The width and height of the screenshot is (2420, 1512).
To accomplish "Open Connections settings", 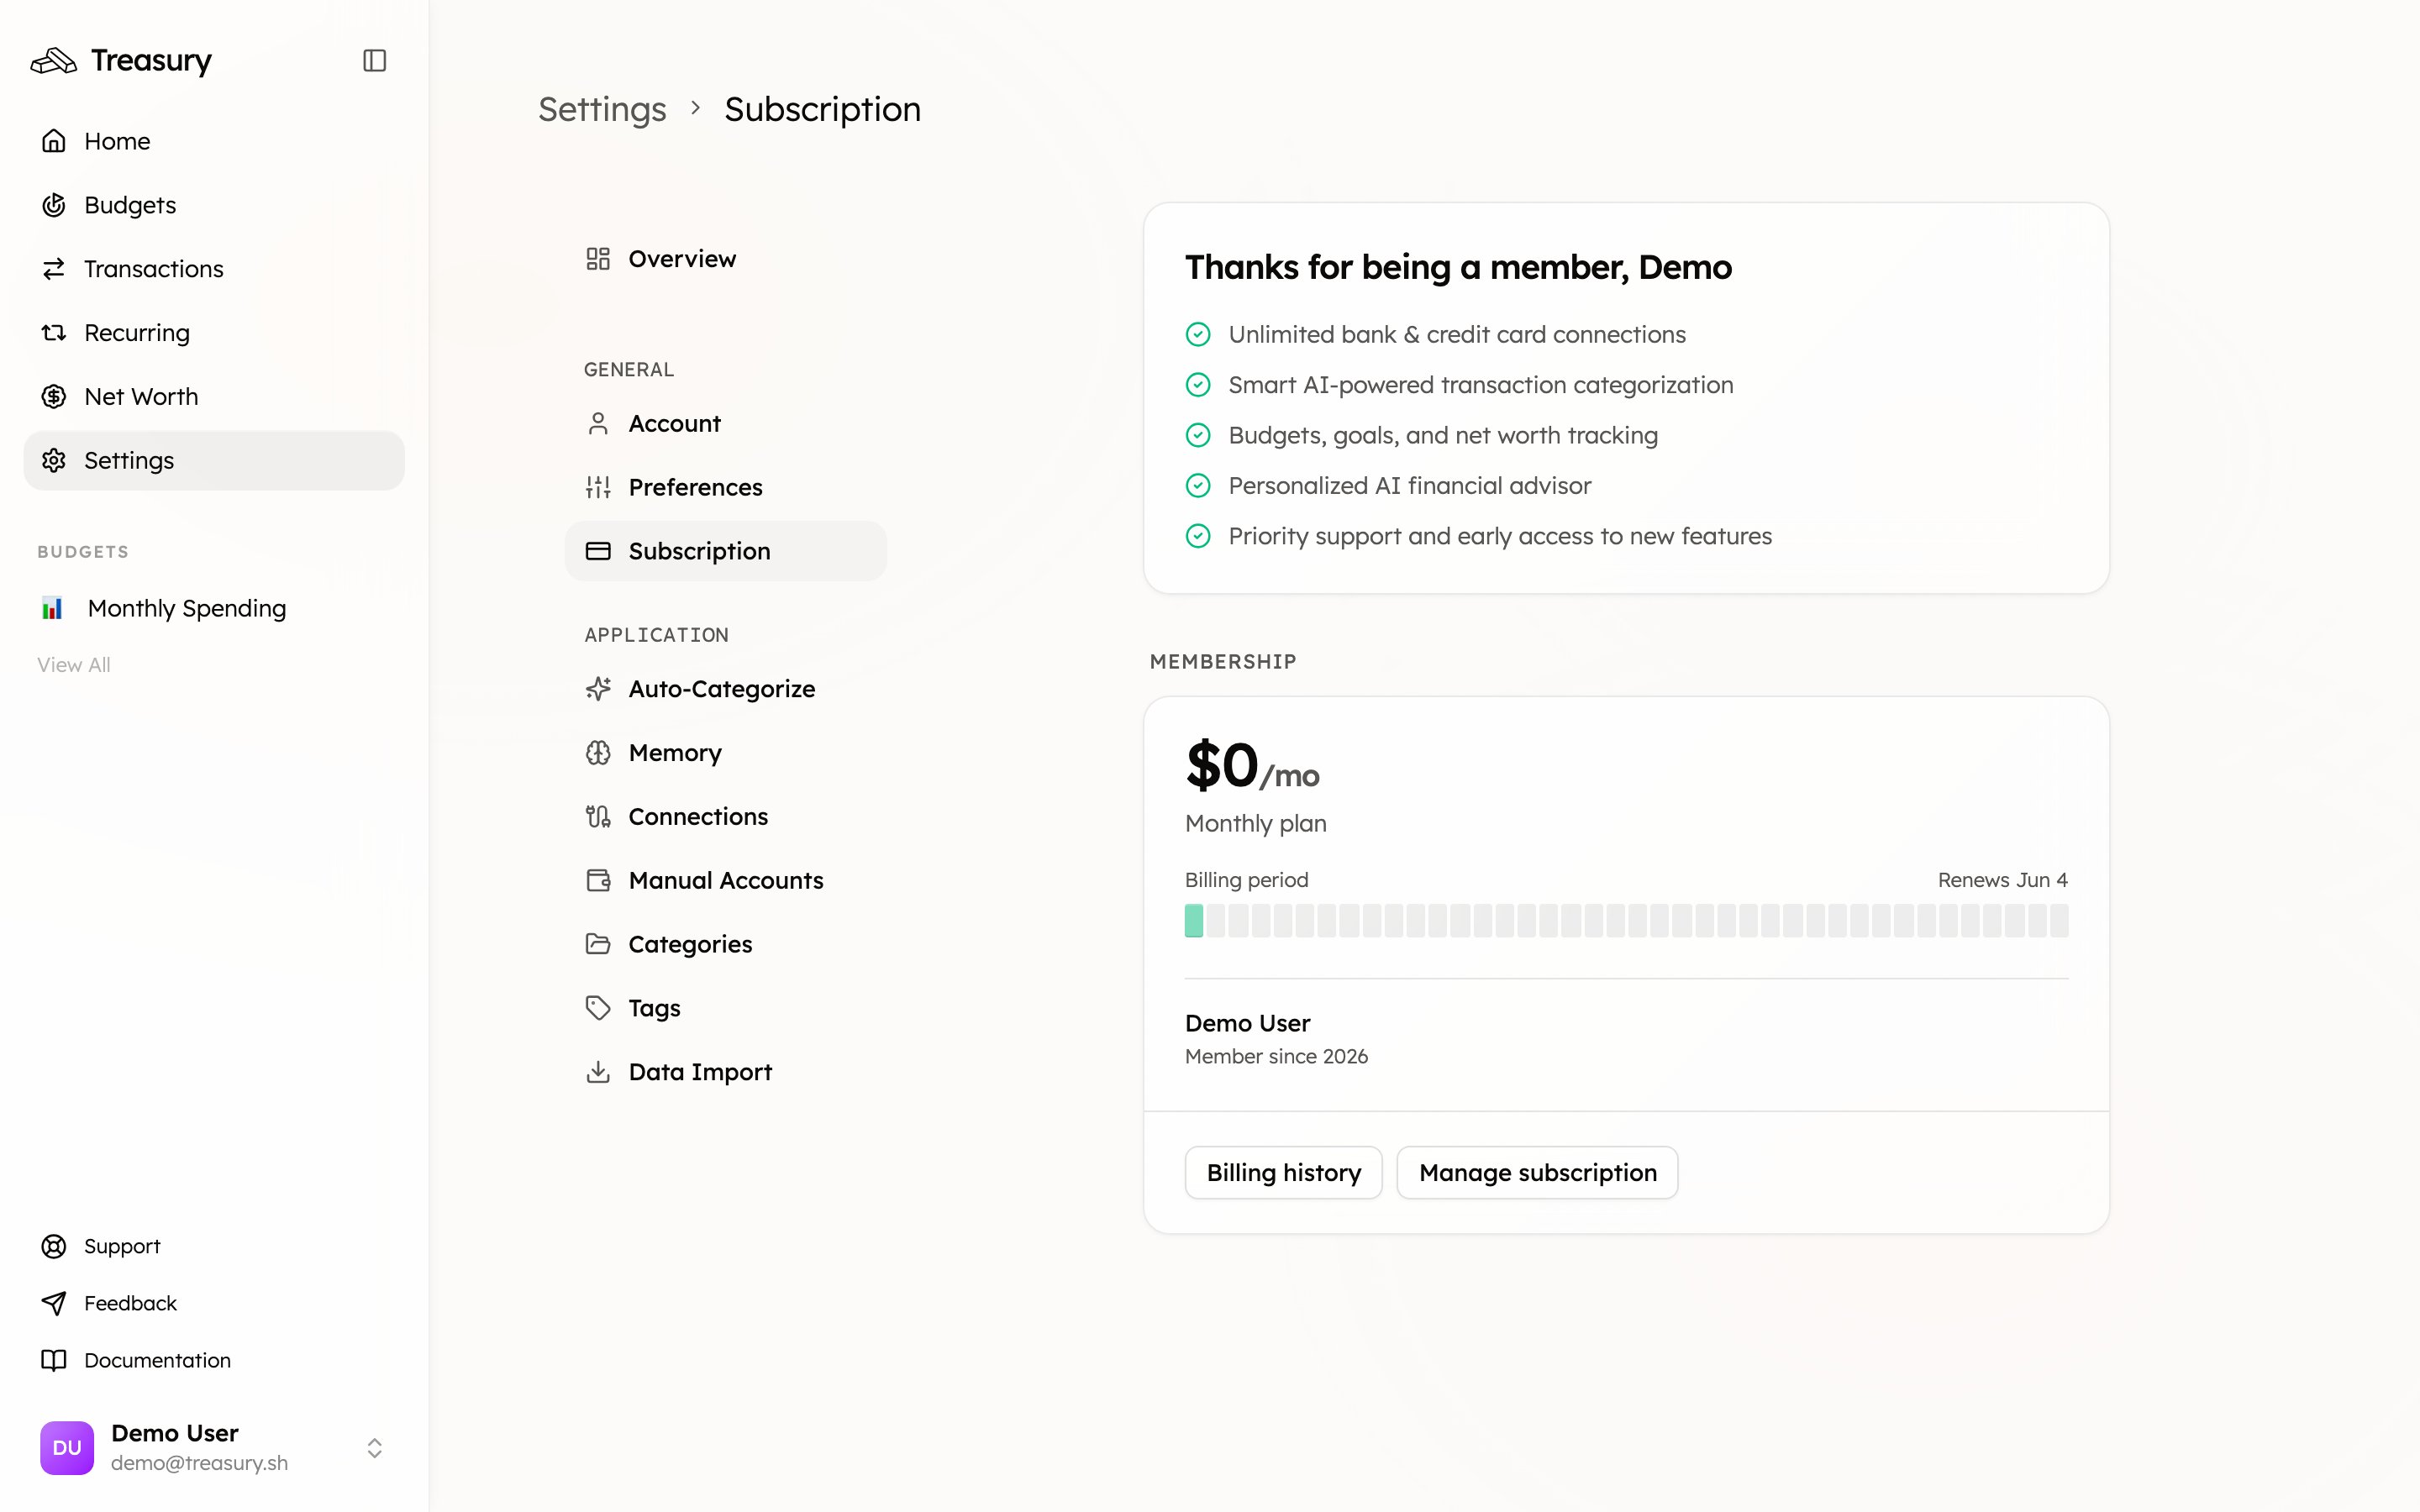I will 726,817.
